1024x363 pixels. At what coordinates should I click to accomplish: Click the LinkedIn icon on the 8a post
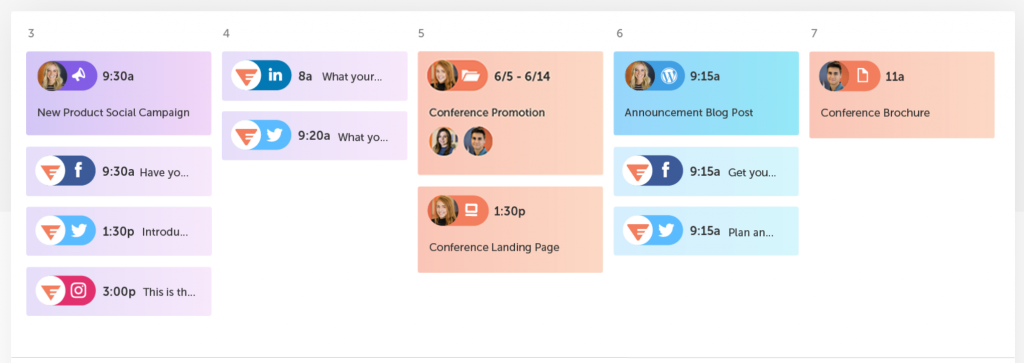[x=275, y=76]
